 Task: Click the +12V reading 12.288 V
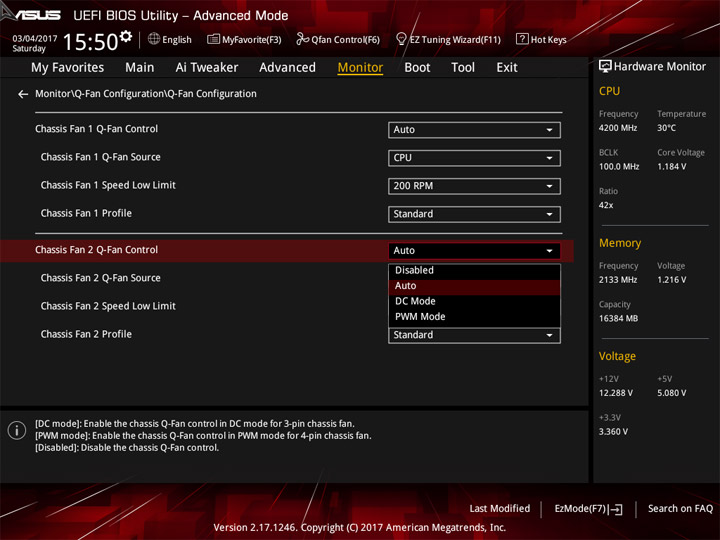pyautogui.click(x=616, y=393)
